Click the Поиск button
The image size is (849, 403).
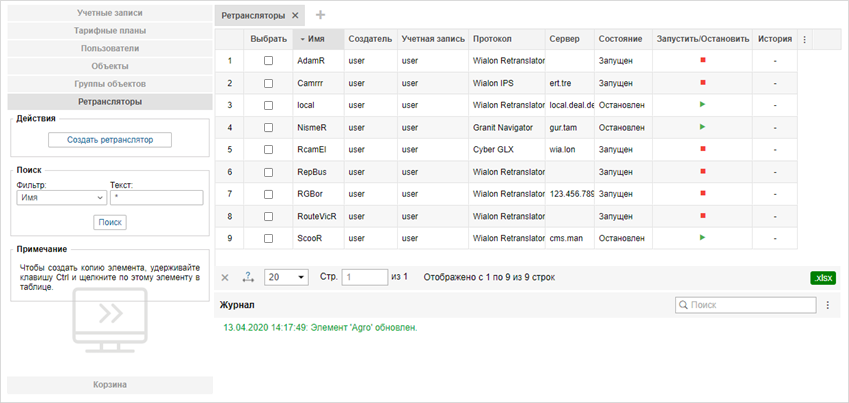tap(110, 222)
